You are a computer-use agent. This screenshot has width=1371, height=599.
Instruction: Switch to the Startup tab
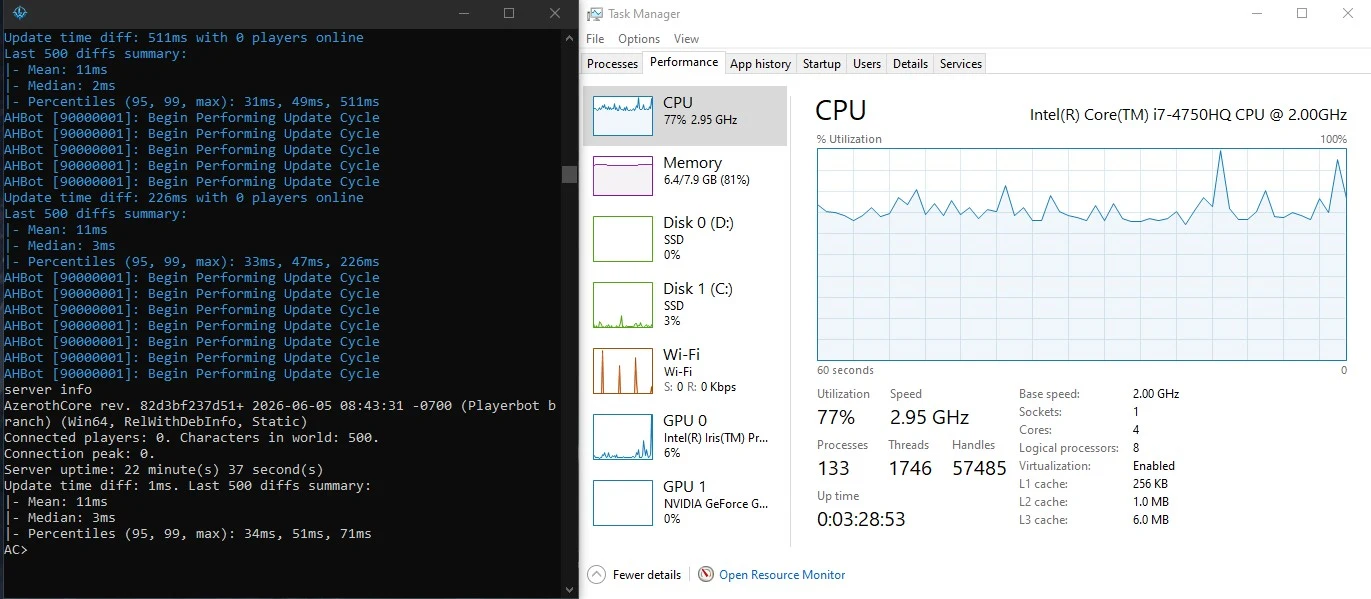pos(822,64)
